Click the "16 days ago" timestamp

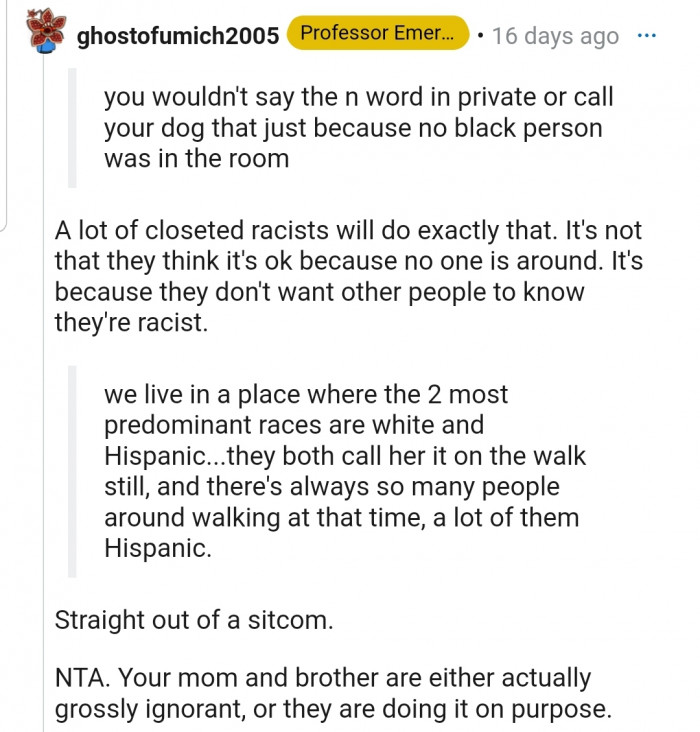click(555, 36)
